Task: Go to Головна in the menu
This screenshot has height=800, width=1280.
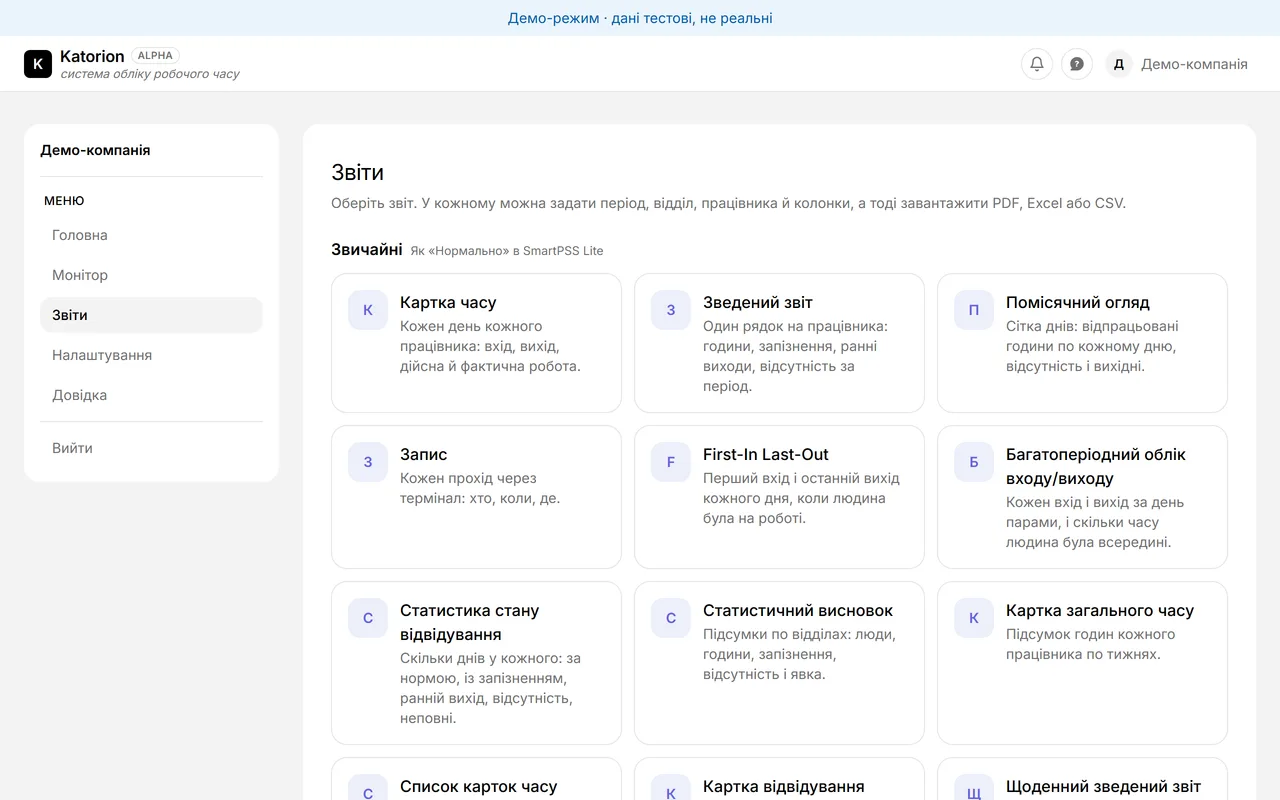Action: (151, 235)
